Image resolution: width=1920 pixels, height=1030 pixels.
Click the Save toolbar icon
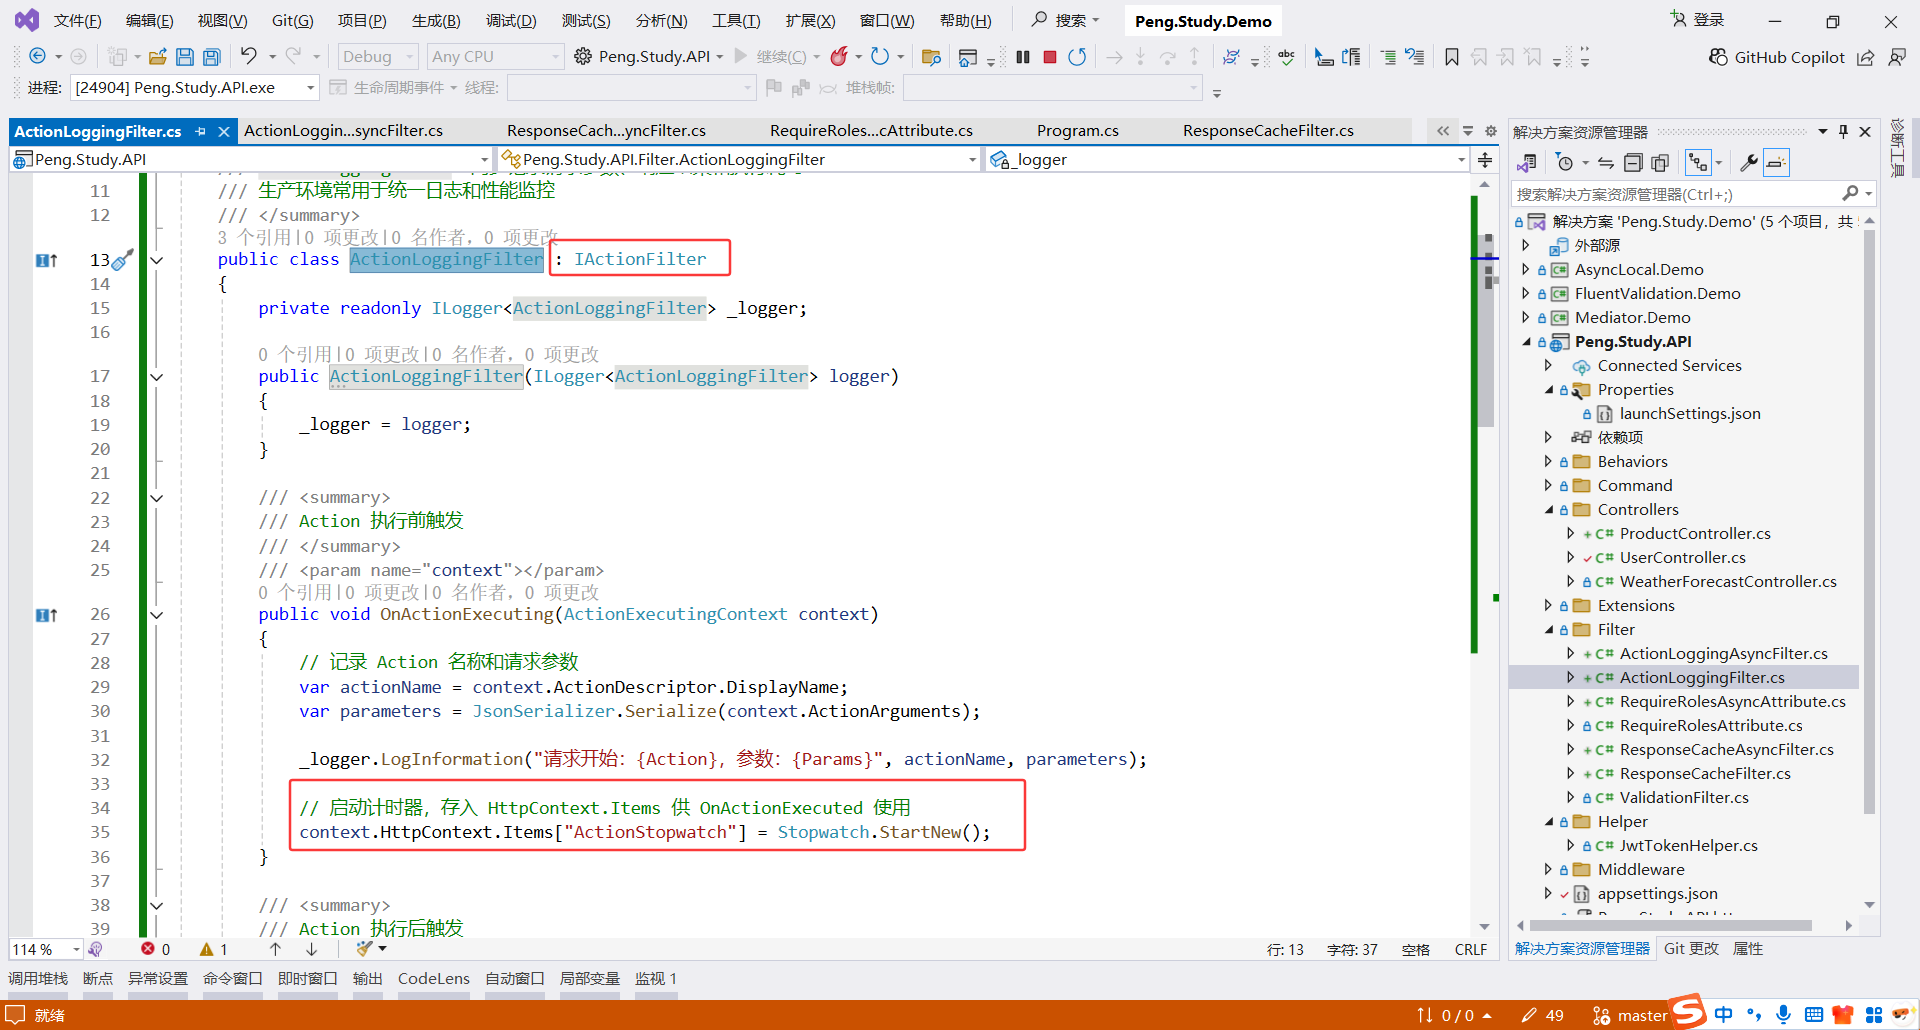pyautogui.click(x=184, y=57)
